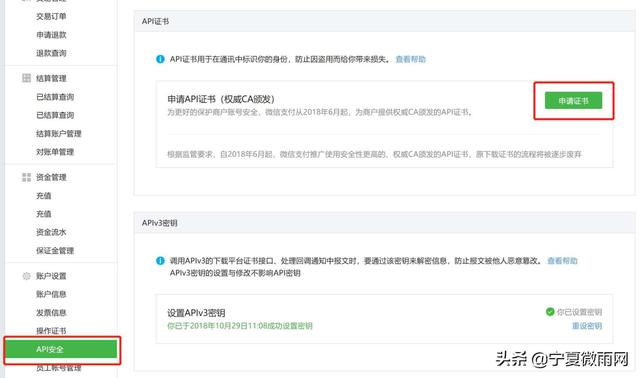This screenshot has width=640, height=378.
Task: Click the 结算管理 grid icon
Action: (x=27, y=78)
